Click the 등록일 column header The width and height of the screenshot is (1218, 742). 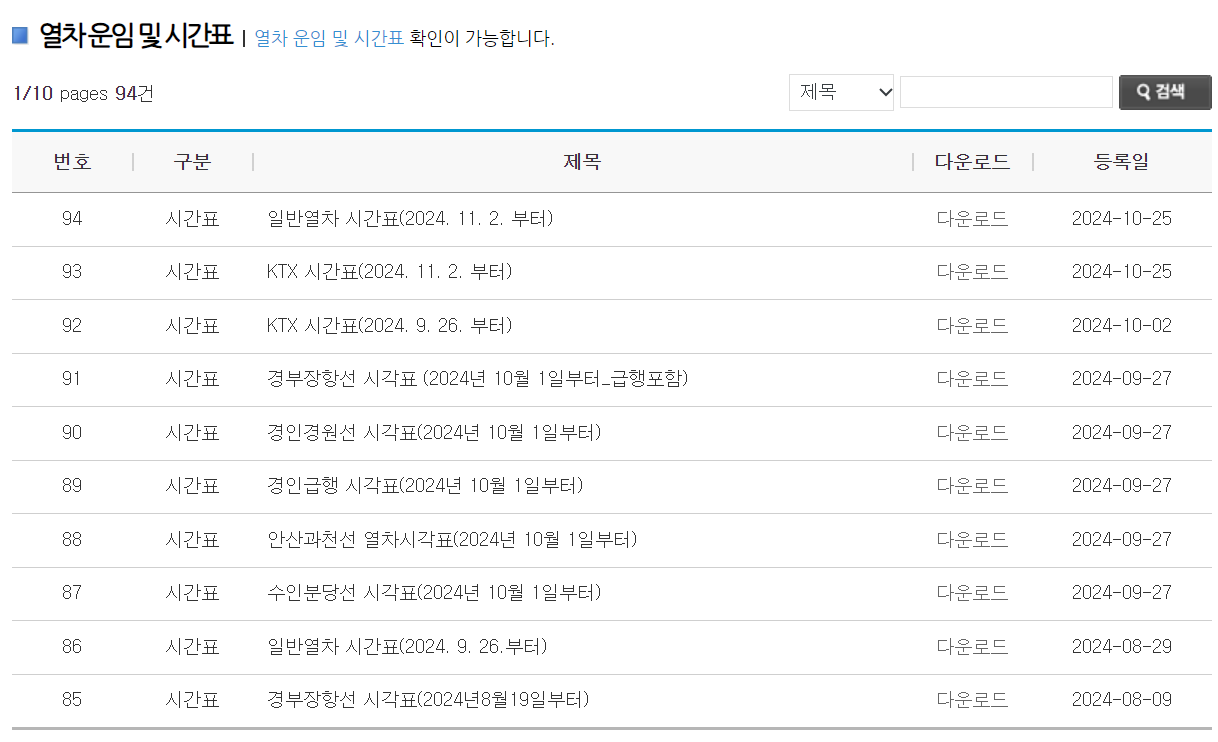tap(1121, 162)
